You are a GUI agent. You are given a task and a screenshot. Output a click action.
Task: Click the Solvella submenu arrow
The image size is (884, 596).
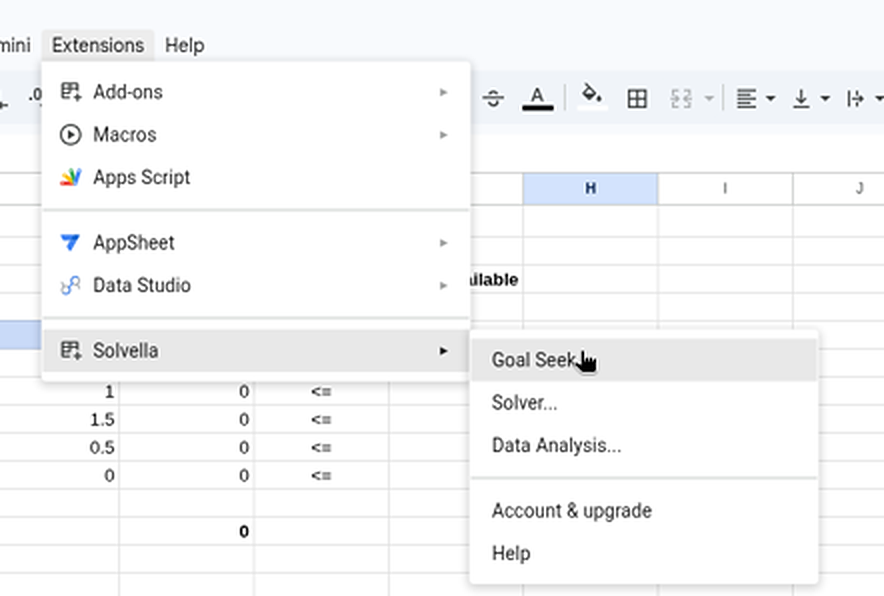click(444, 351)
